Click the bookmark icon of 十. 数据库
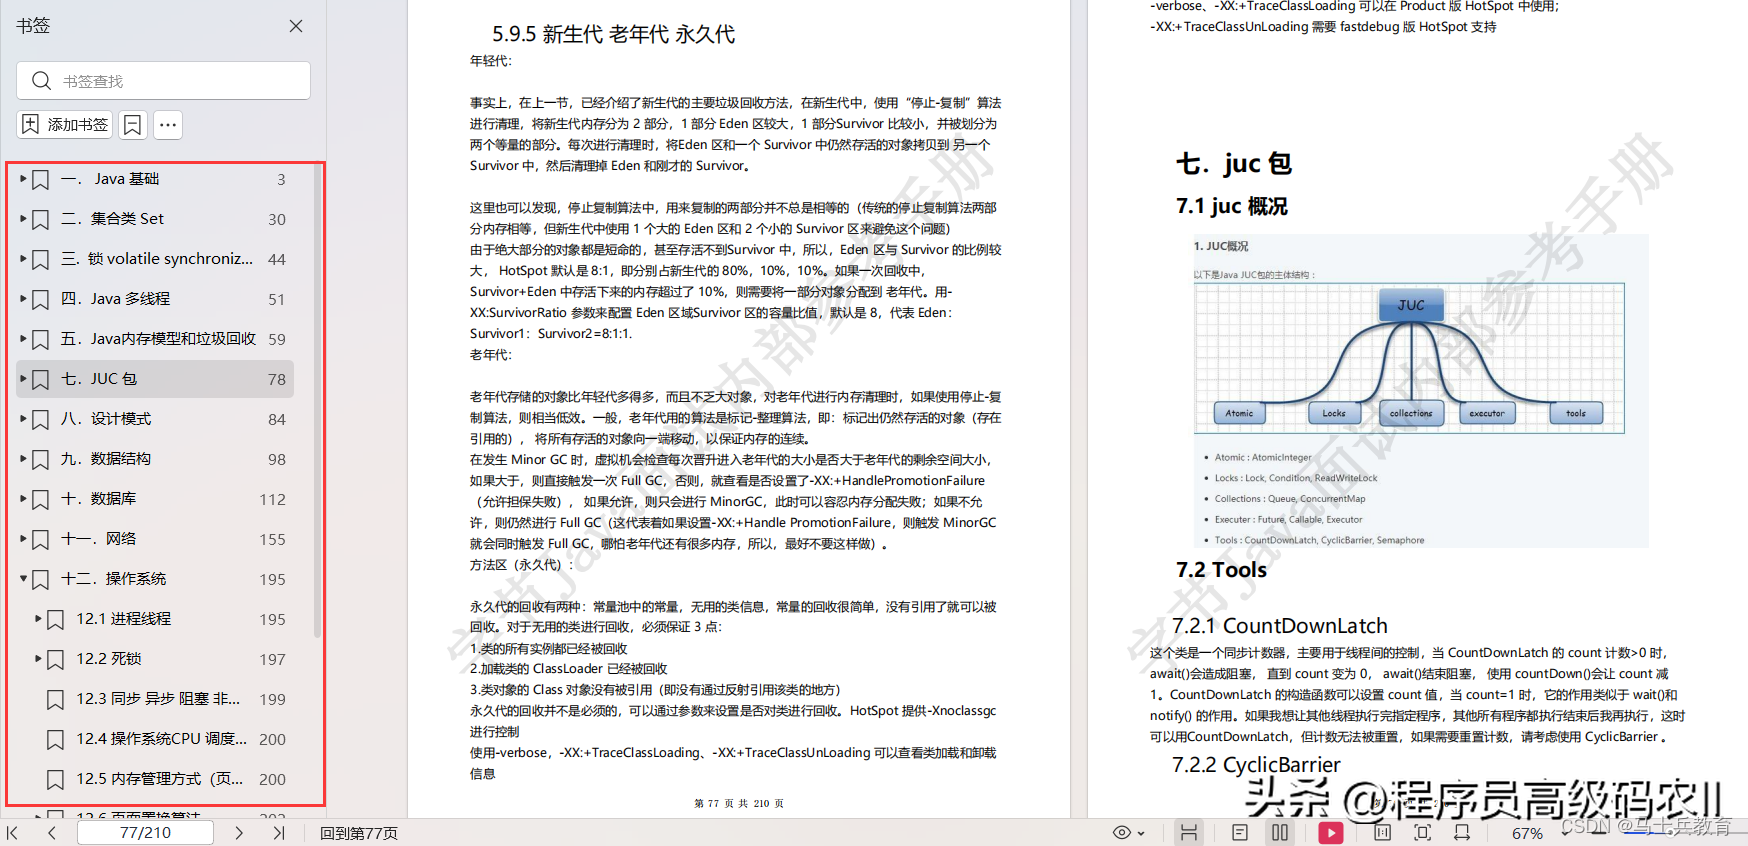1748x846 pixels. coord(40,500)
